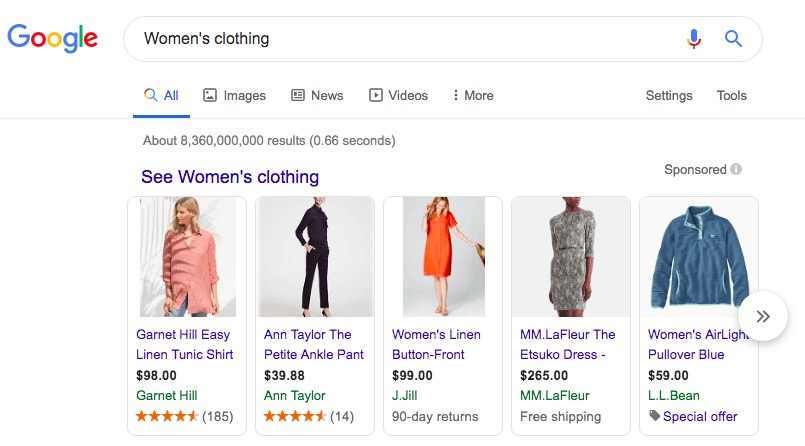This screenshot has height=446, width=805.
Task: Select the All results tab
Action: click(161, 96)
